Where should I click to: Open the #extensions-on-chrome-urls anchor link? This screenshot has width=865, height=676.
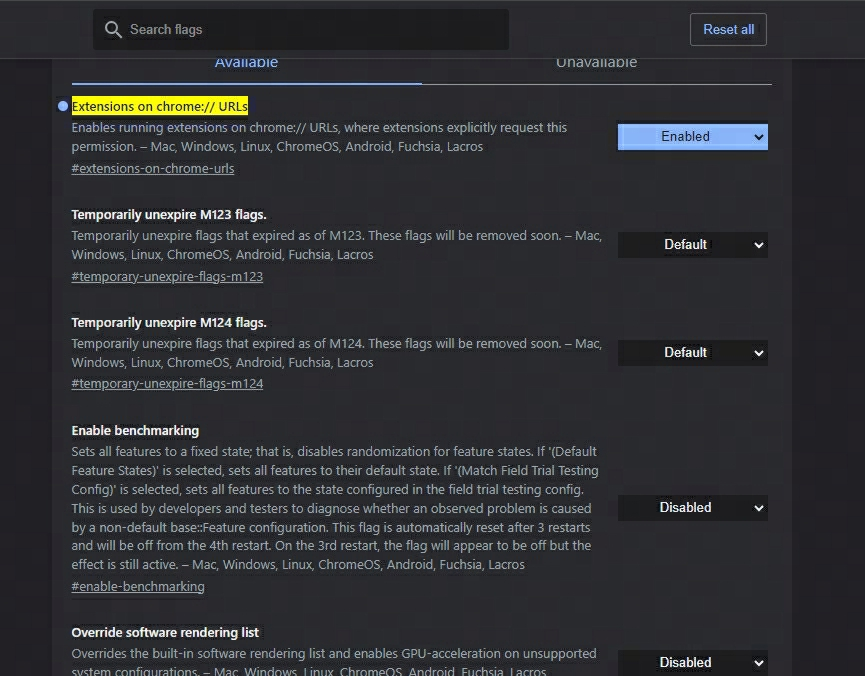click(153, 169)
